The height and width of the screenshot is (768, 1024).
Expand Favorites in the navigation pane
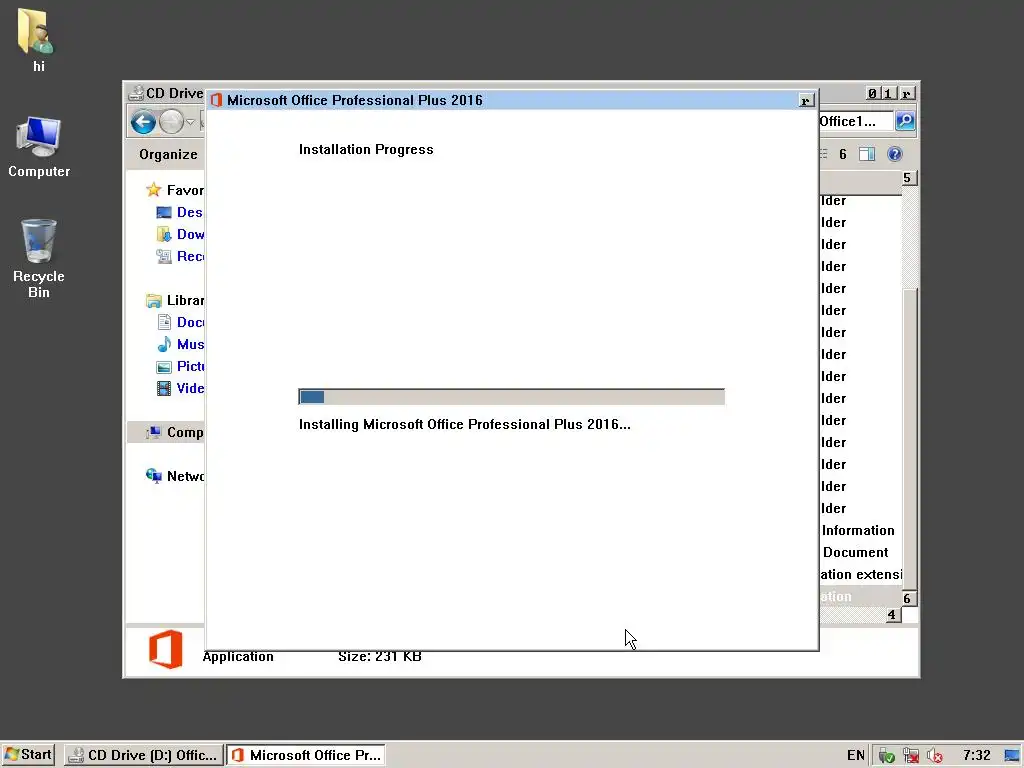[174, 190]
